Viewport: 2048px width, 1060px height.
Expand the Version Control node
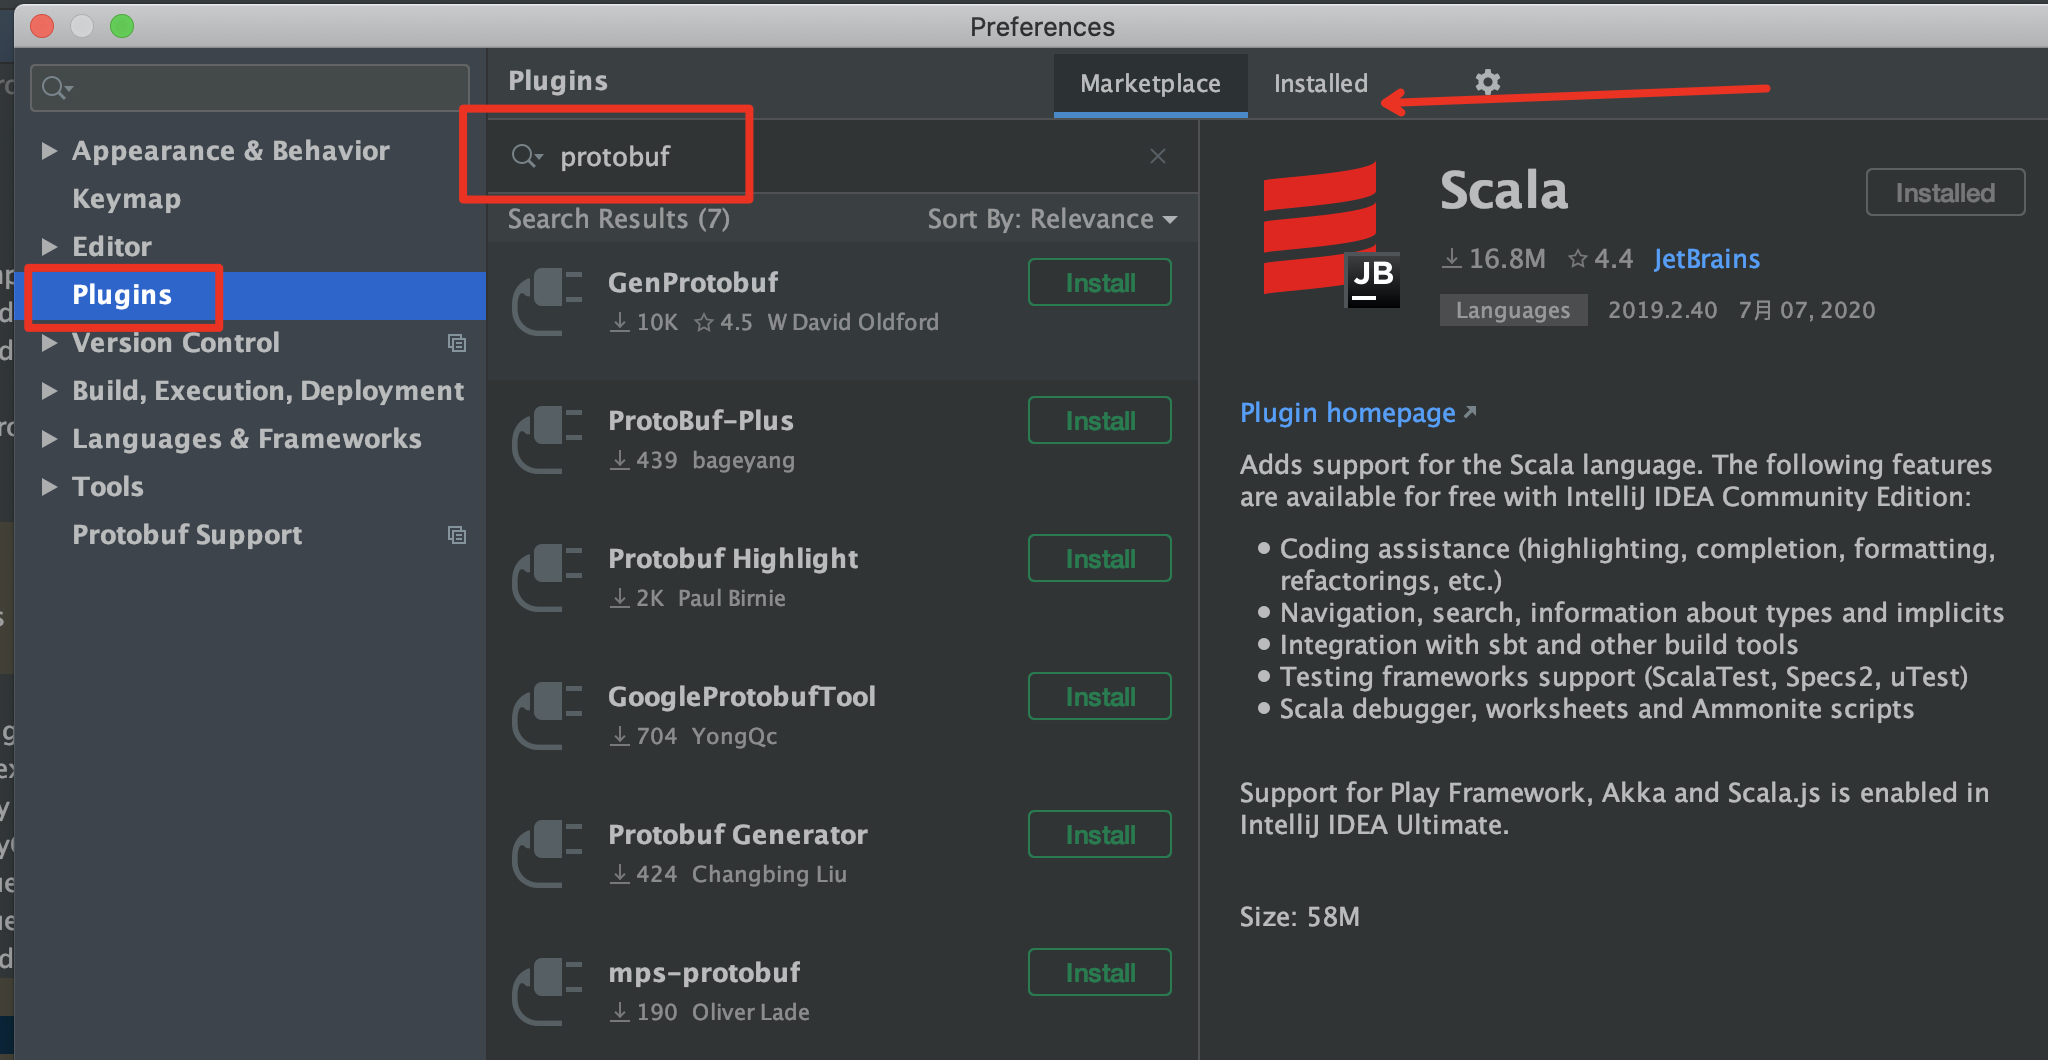49,343
